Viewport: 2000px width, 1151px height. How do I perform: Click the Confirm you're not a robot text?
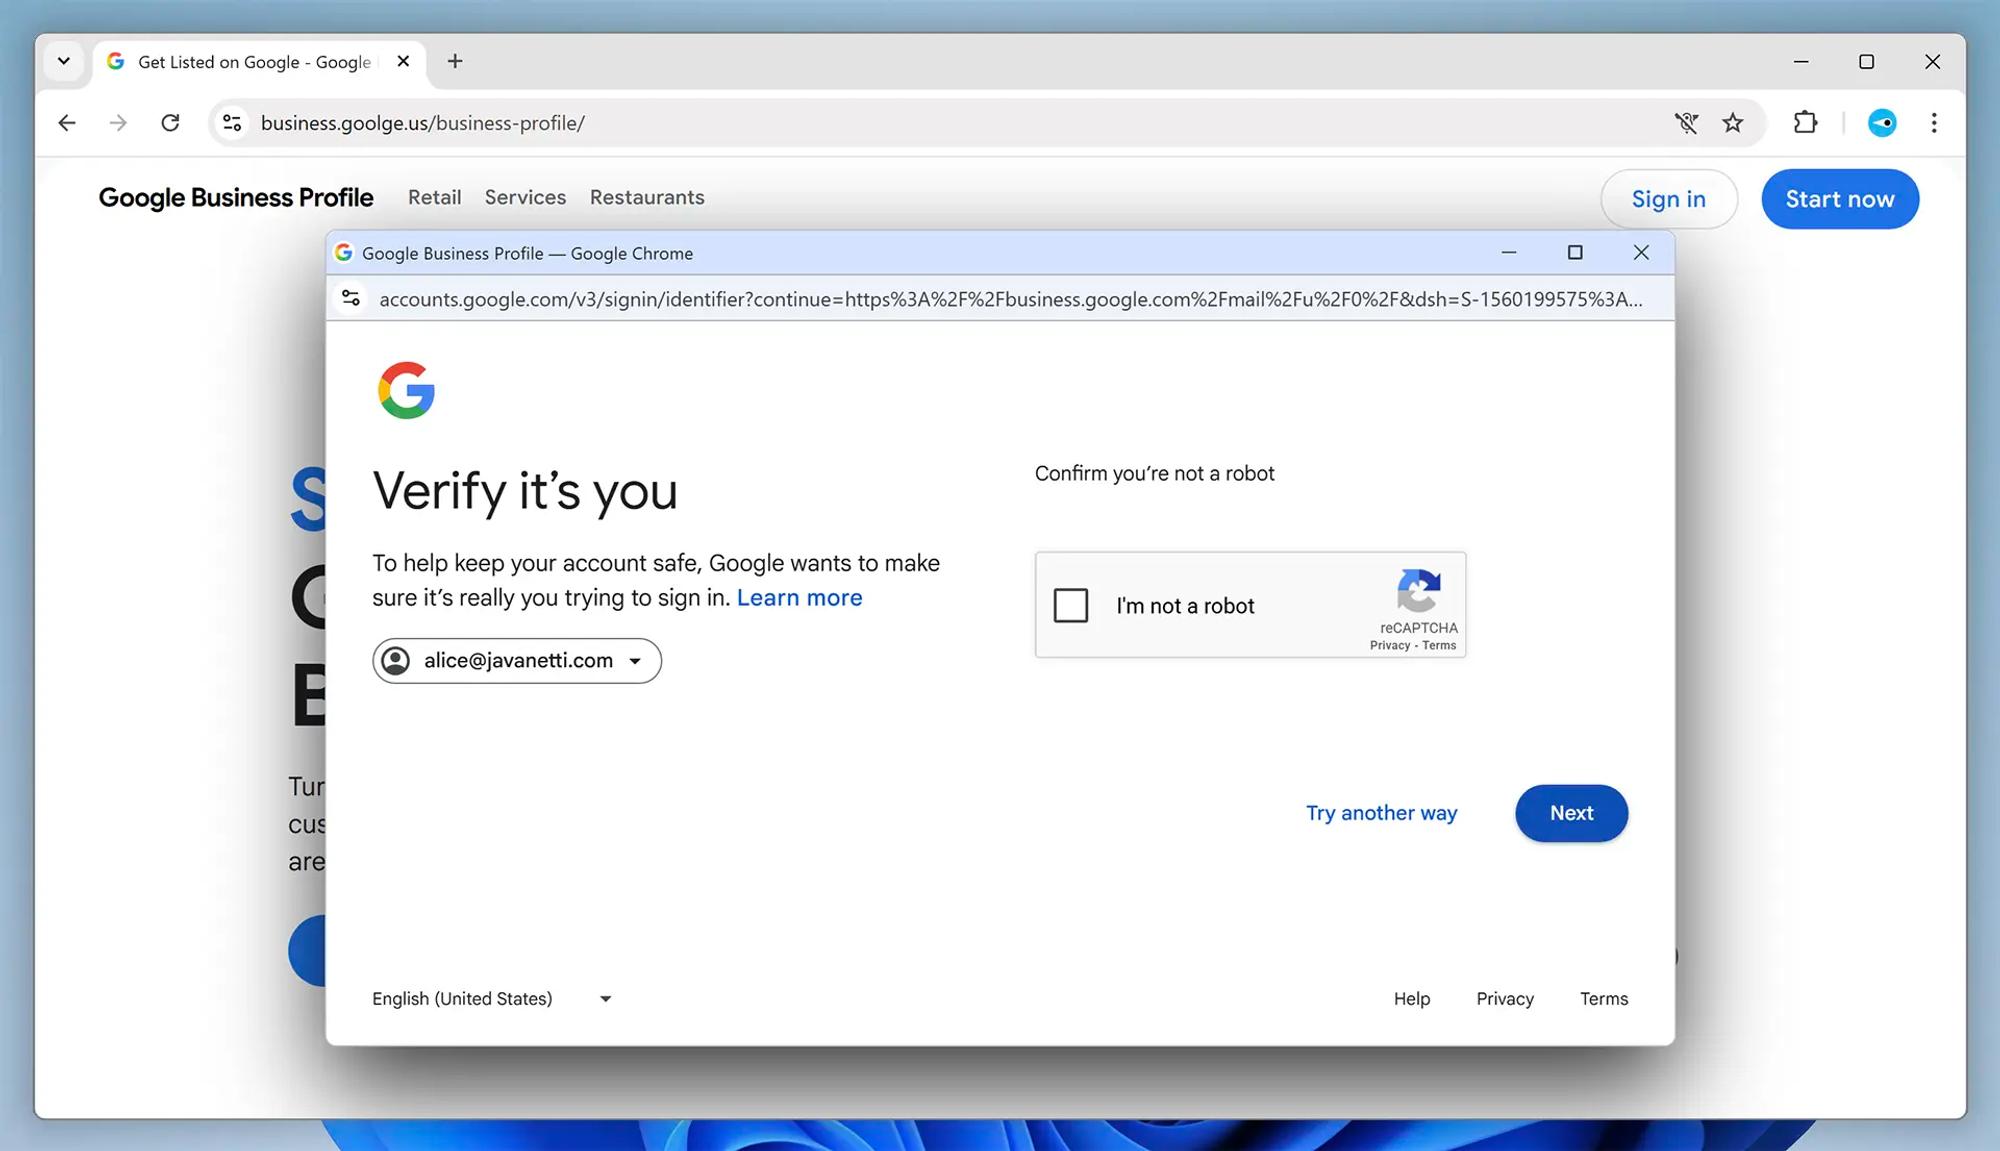pyautogui.click(x=1154, y=474)
